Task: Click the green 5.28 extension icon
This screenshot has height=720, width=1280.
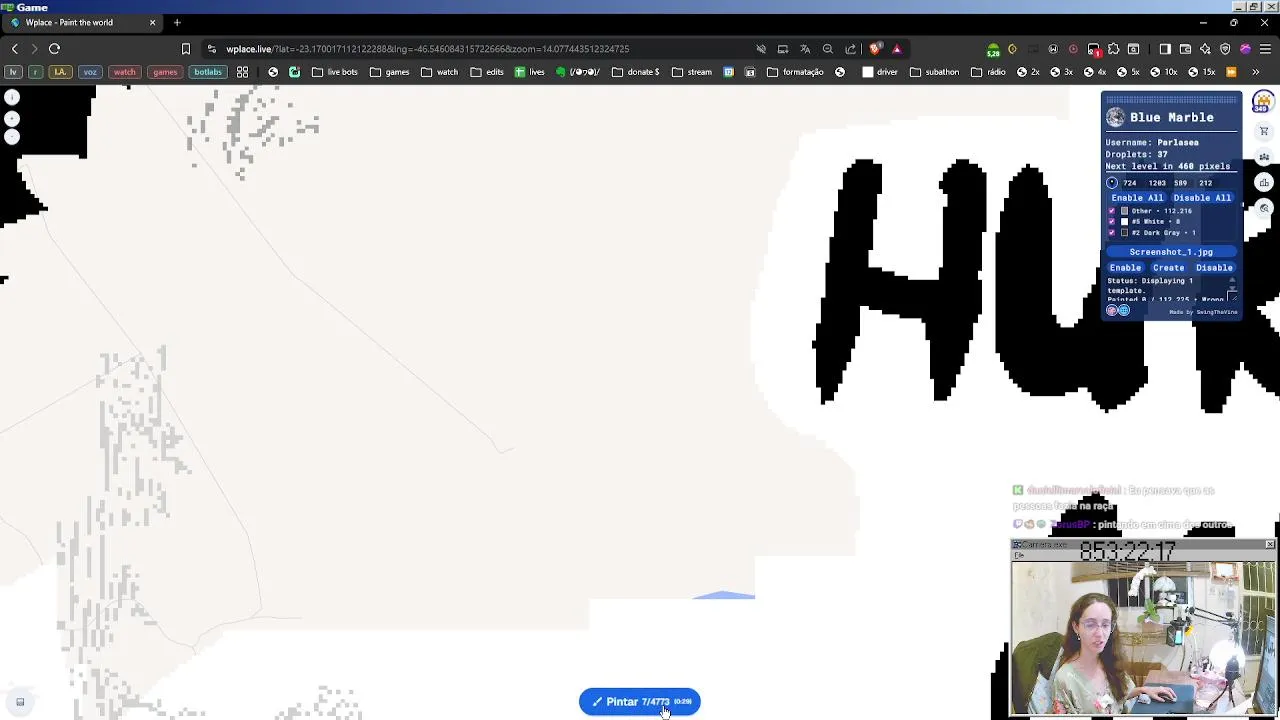Action: coord(993,49)
